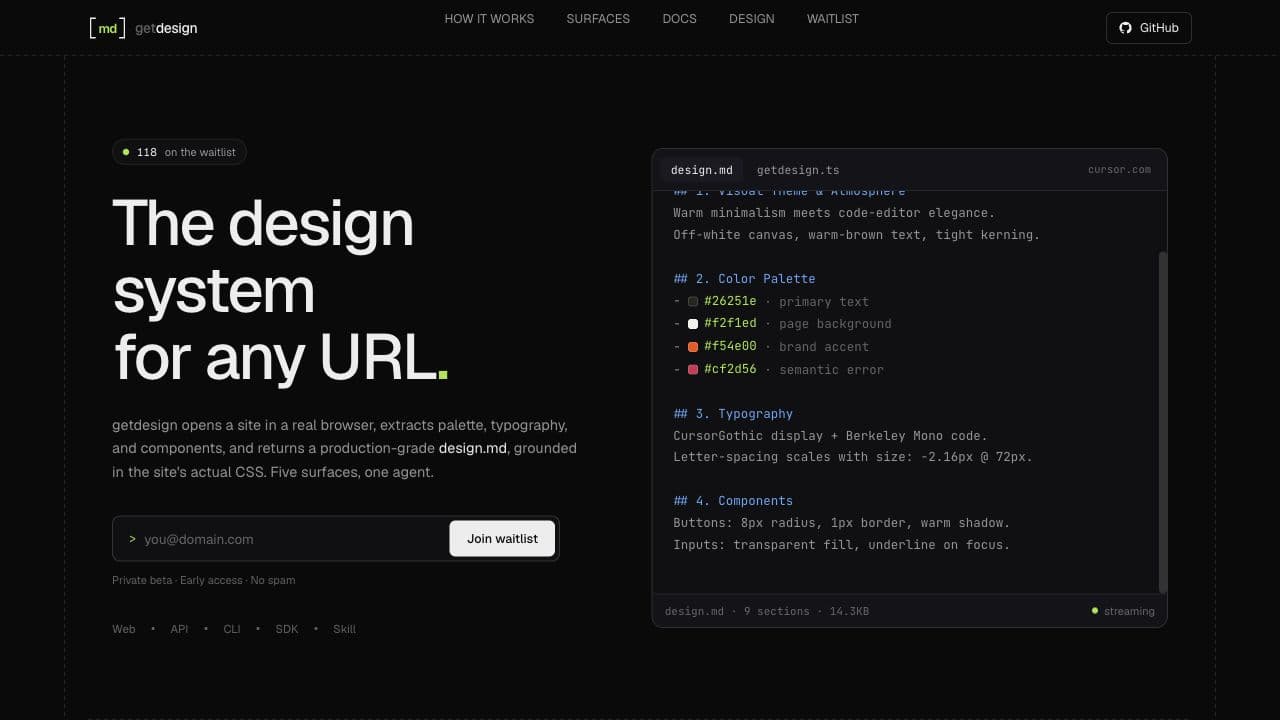Click 'The design system for any URL' headline
1280x720 pixels.
(280, 290)
